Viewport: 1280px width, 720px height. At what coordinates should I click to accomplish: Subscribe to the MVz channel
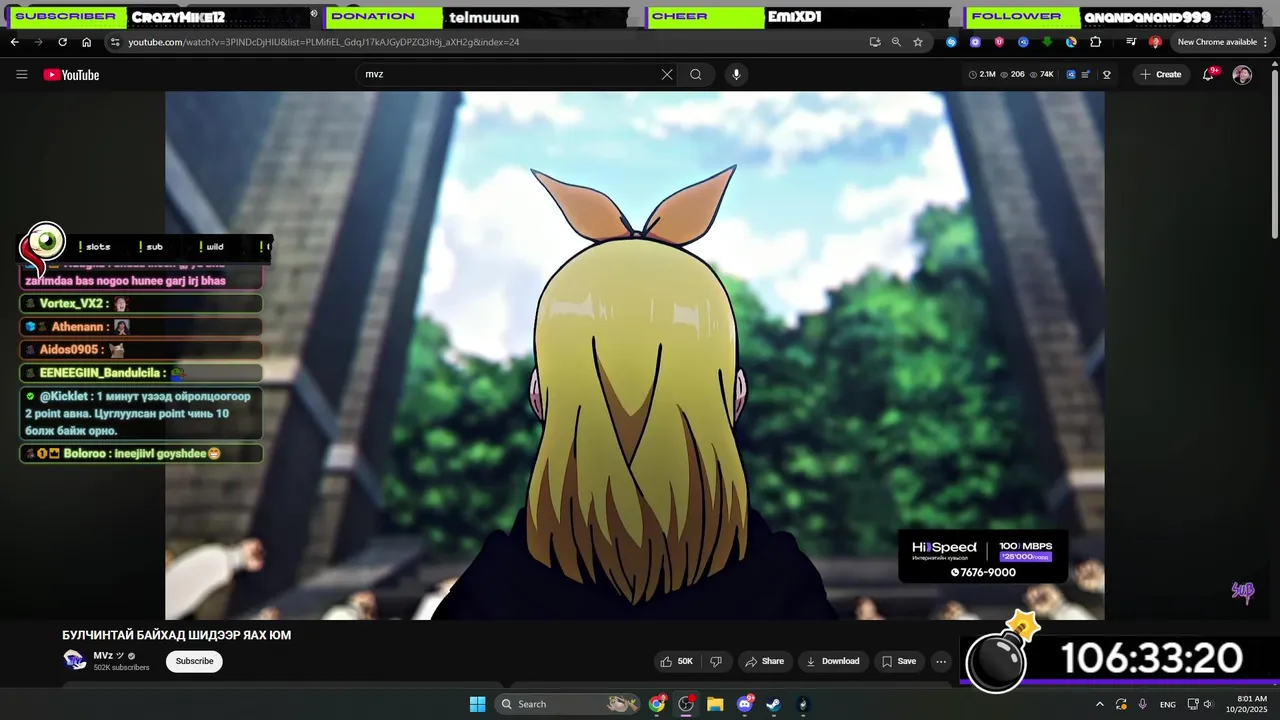(x=194, y=661)
